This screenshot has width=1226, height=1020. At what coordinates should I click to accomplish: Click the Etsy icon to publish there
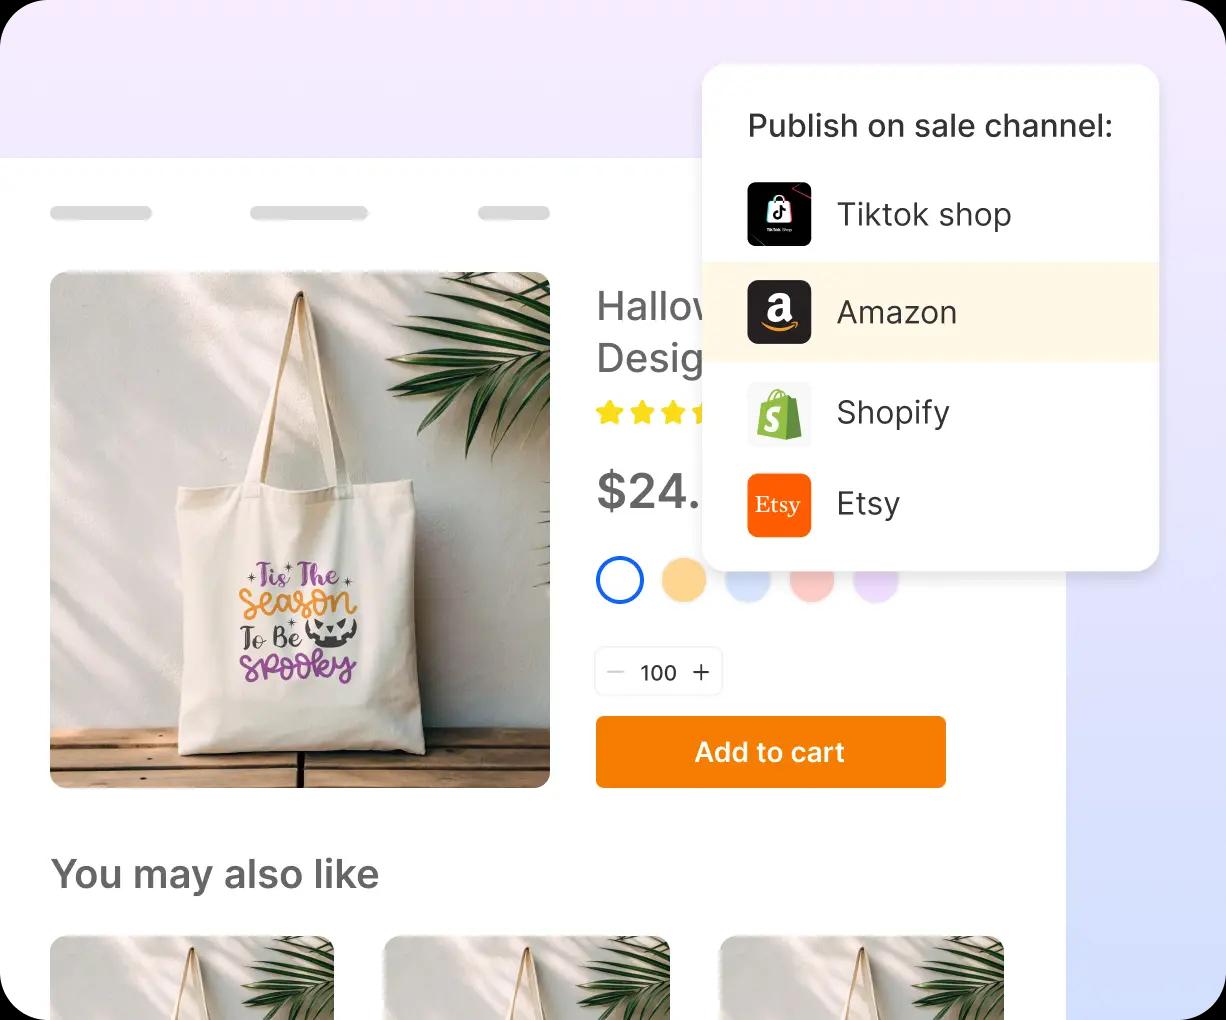[x=779, y=505]
